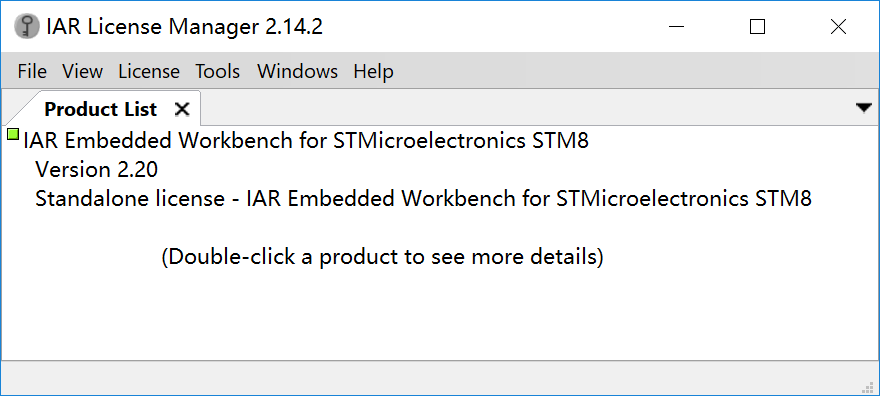Open the Tools menu
Viewport: 880px width, 396px height.
click(218, 71)
